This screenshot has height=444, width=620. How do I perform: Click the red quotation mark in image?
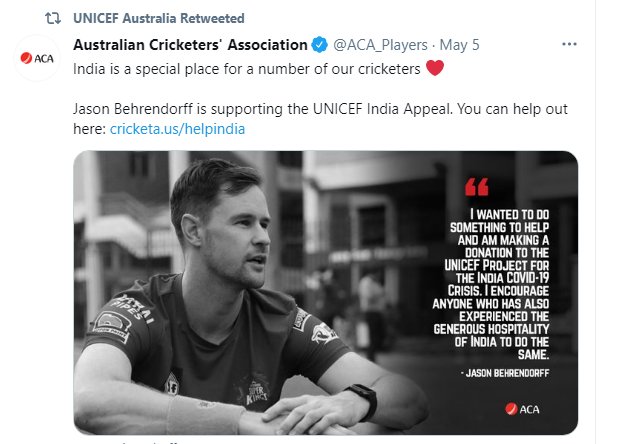coord(477,187)
